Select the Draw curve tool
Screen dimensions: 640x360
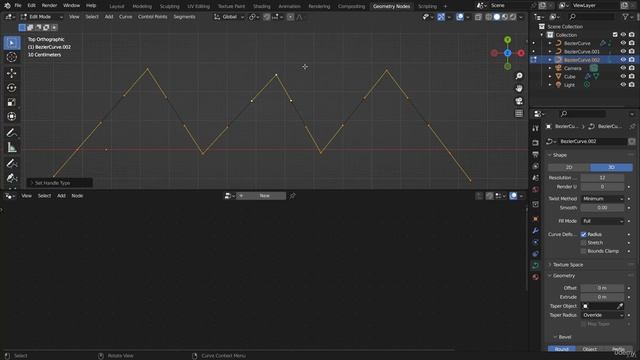pyautogui.click(x=12, y=163)
